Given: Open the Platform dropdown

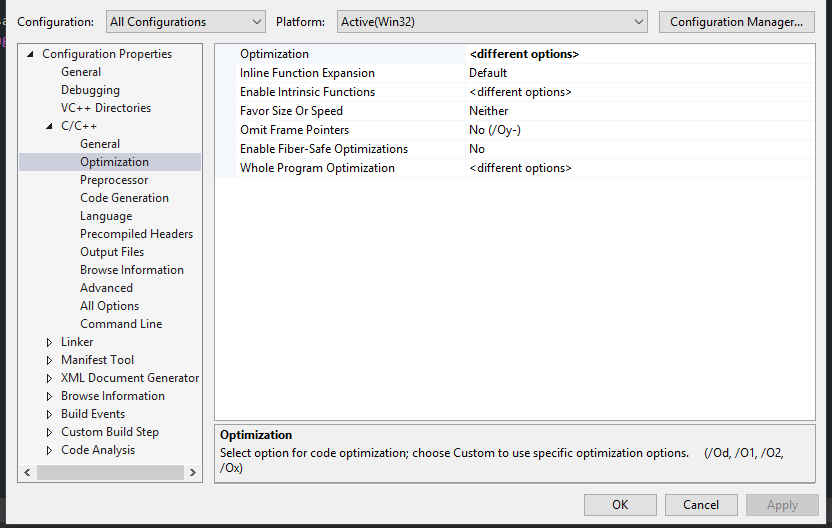Looking at the screenshot, I should (491, 21).
